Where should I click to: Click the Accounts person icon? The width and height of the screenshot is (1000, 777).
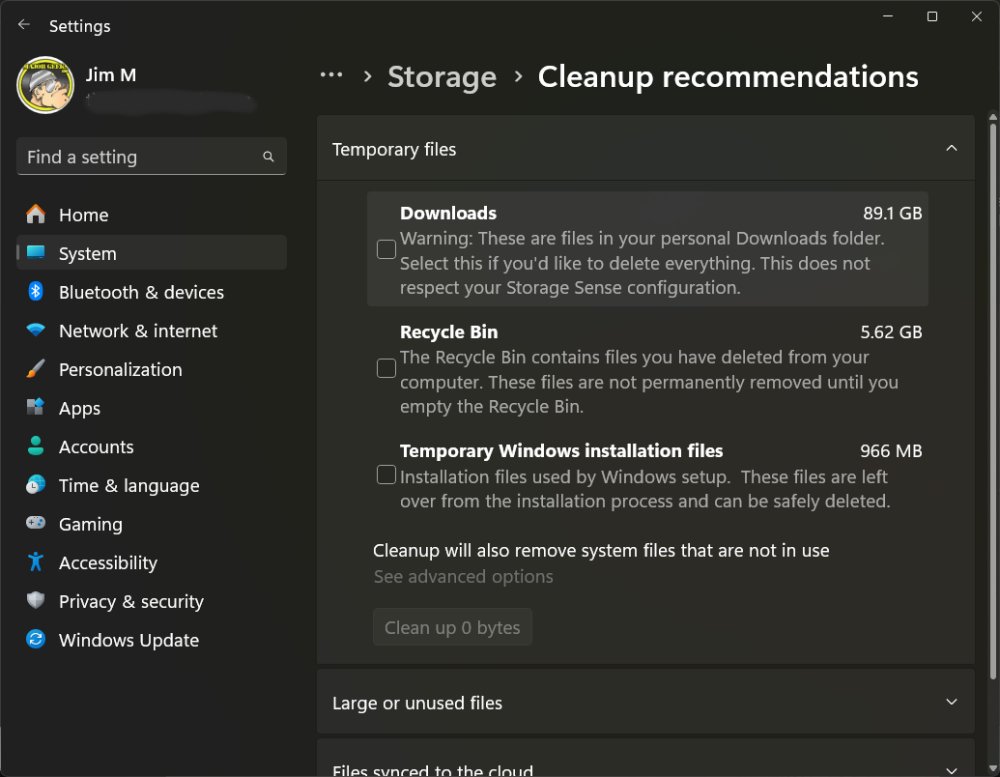click(36, 447)
